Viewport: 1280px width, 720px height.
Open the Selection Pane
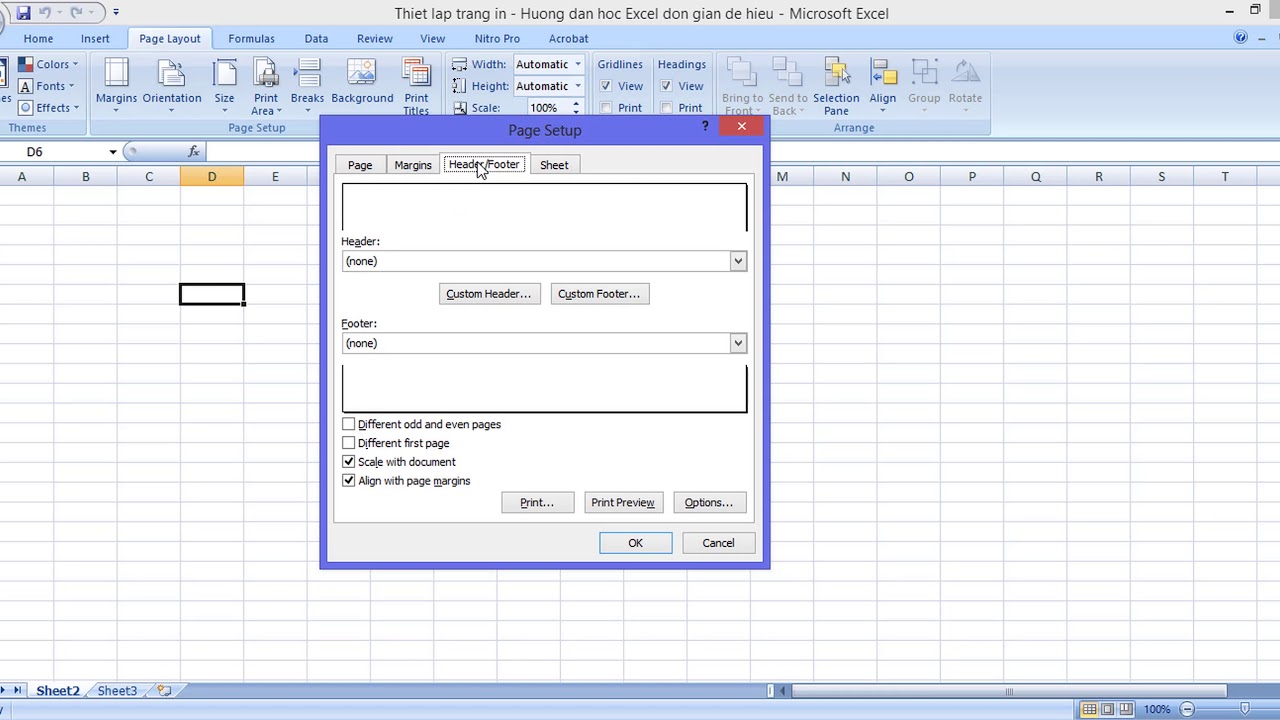click(x=836, y=86)
